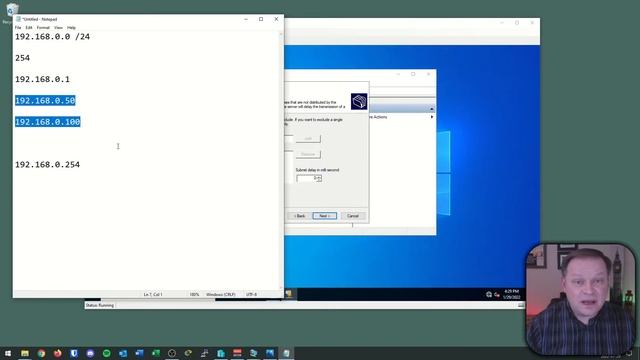Launch Google Chrome from the taskbar
This screenshot has height=360, width=640.
[41, 353]
